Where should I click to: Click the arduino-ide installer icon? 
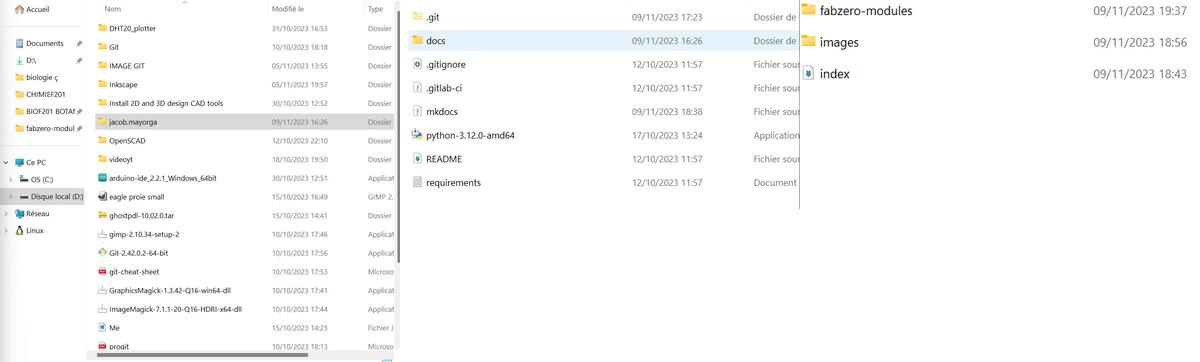click(102, 178)
